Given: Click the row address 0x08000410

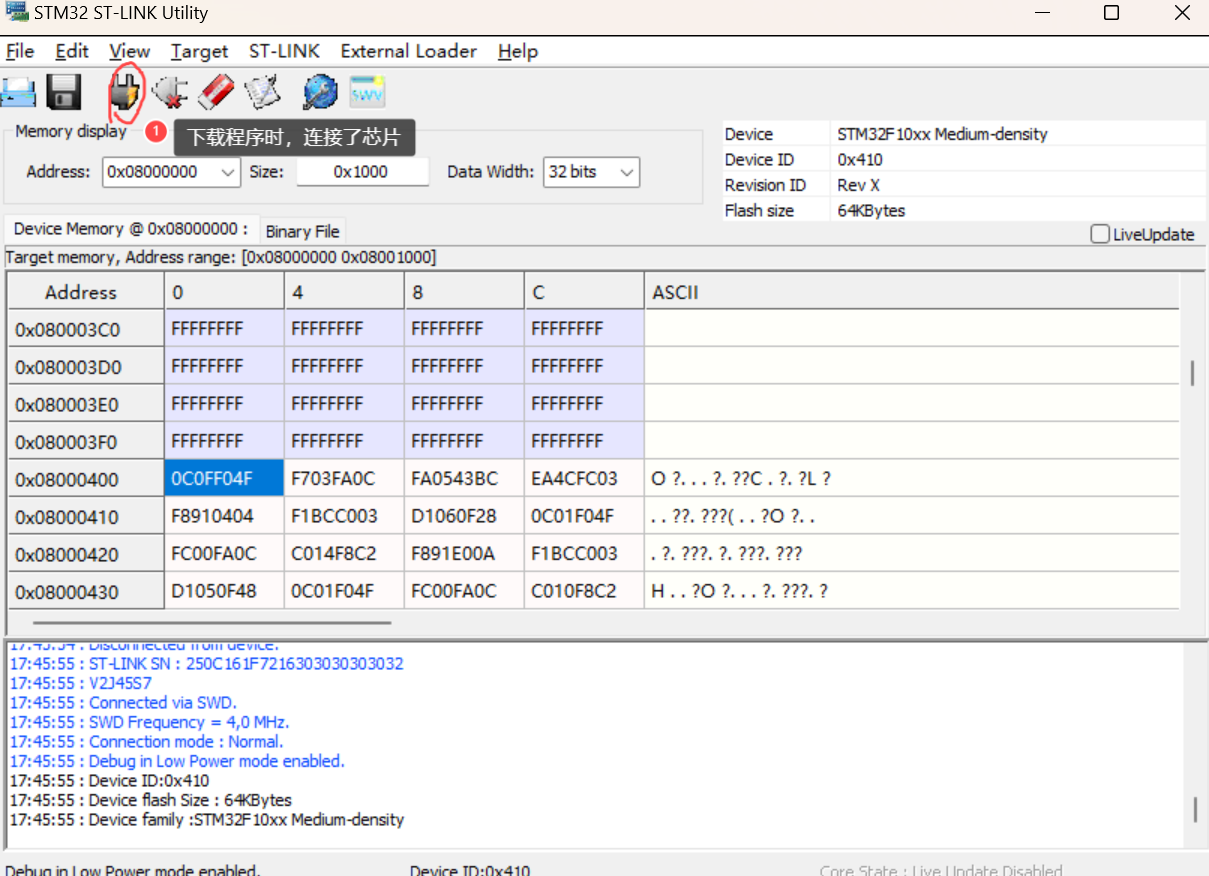Looking at the screenshot, I should (86, 517).
